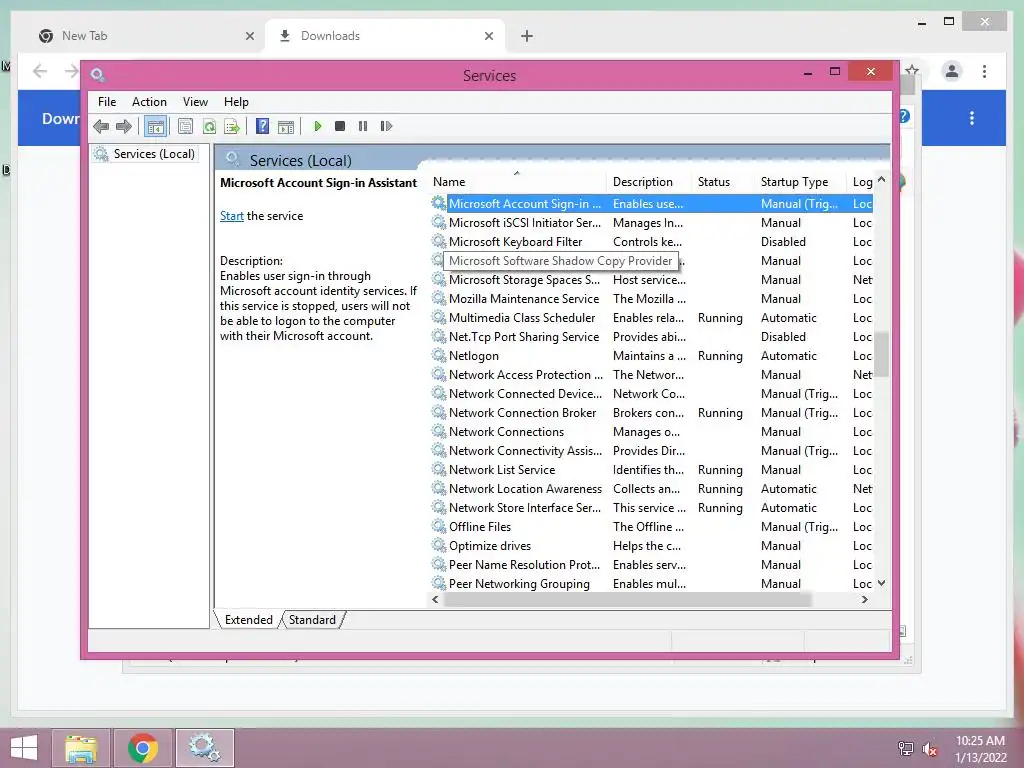The height and width of the screenshot is (768, 1024).
Task: Toggle the Show/Hide Action Pane icon
Action: (x=286, y=126)
